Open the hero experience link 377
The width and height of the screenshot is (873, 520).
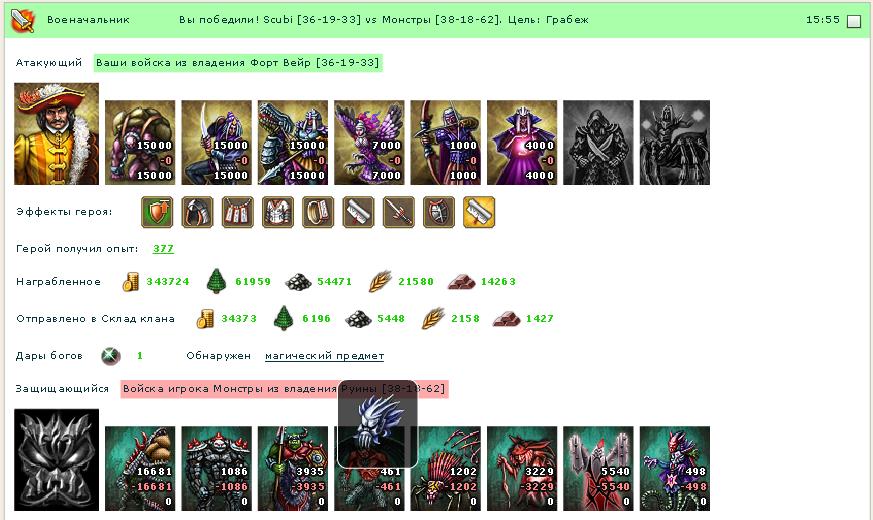click(x=163, y=248)
